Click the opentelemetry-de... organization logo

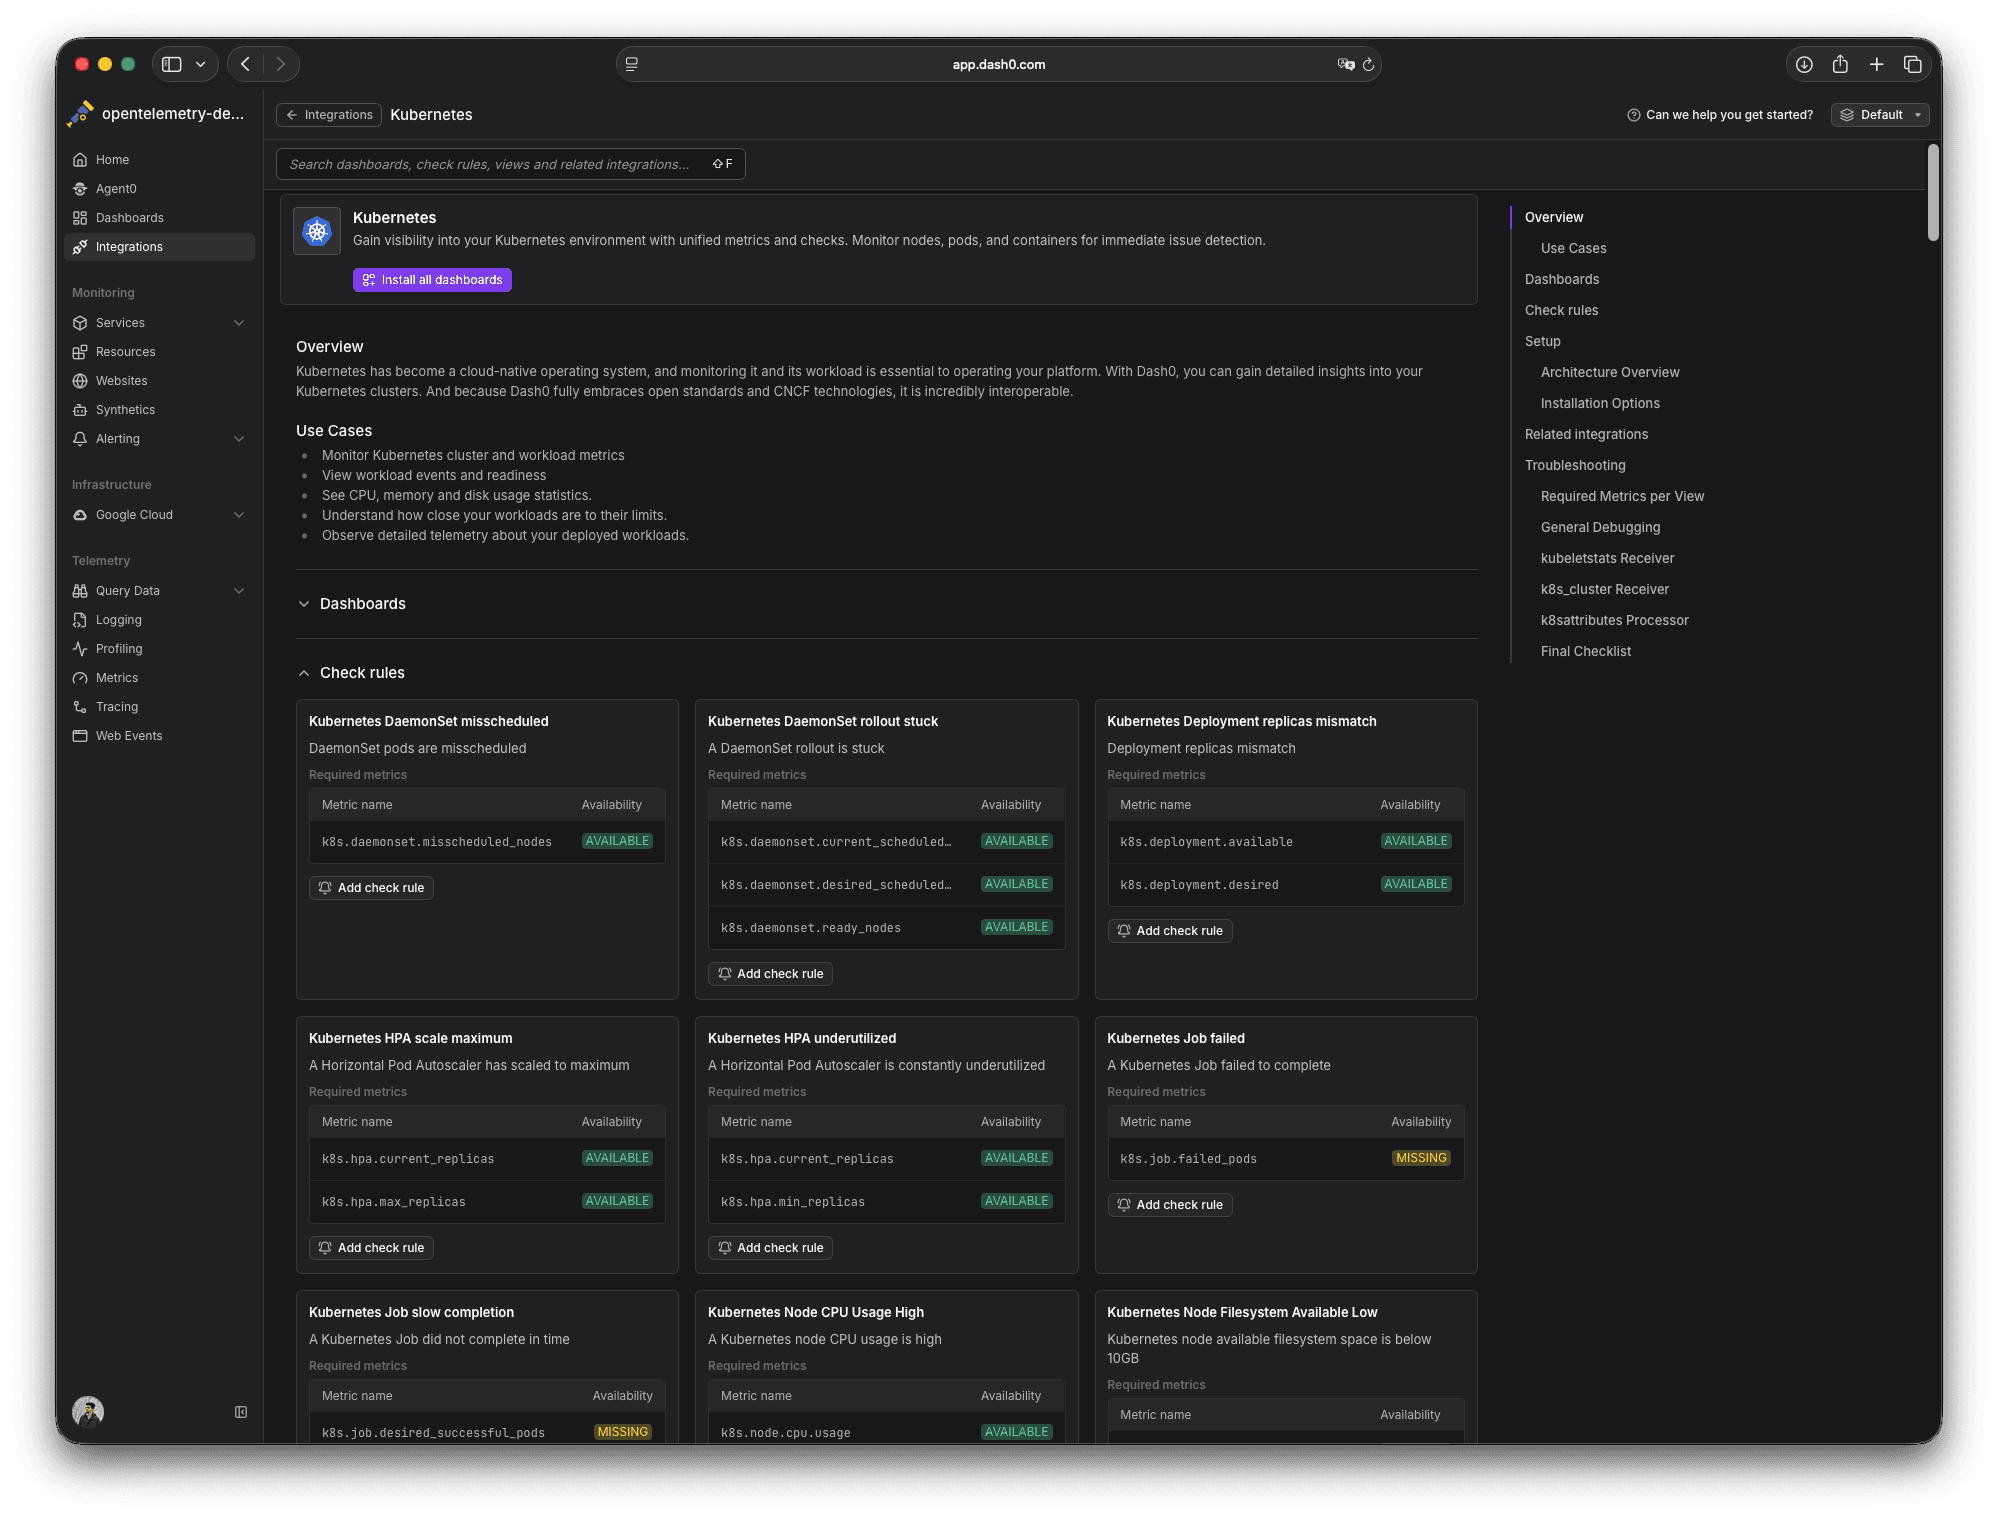[x=81, y=114]
